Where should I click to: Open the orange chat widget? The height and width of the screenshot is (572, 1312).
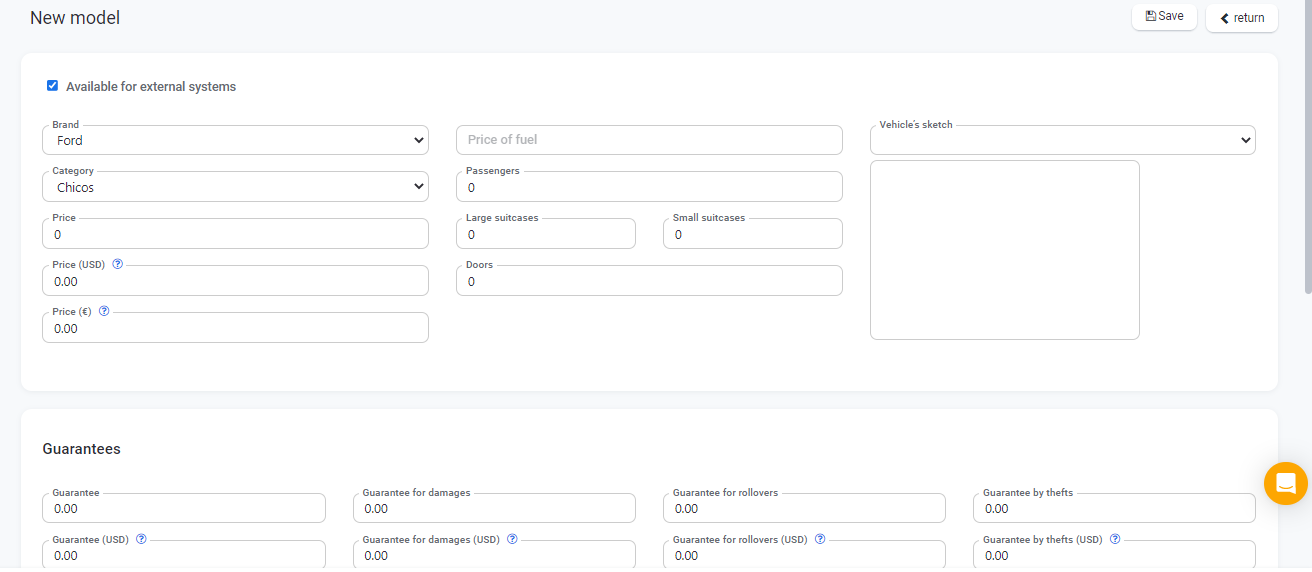point(1285,484)
